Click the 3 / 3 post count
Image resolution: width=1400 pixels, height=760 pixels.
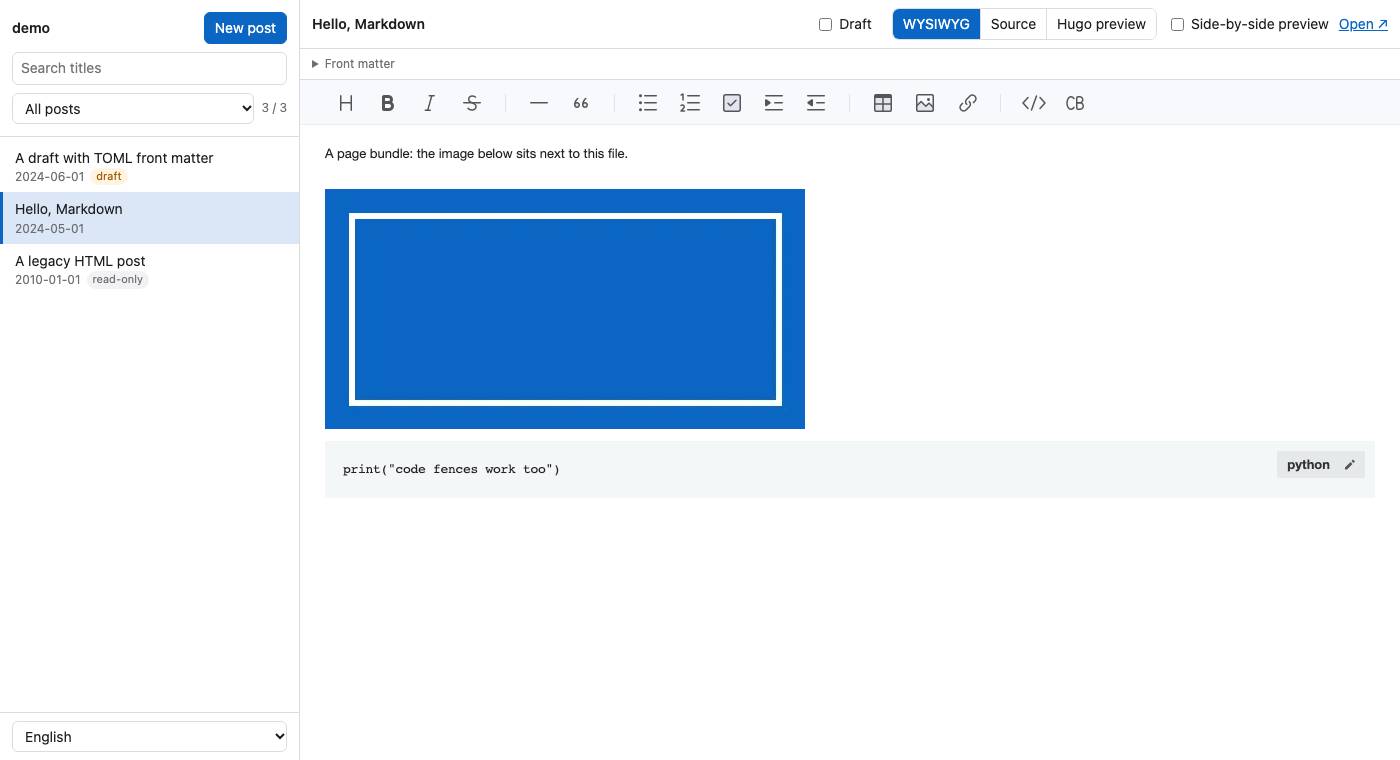click(x=274, y=108)
